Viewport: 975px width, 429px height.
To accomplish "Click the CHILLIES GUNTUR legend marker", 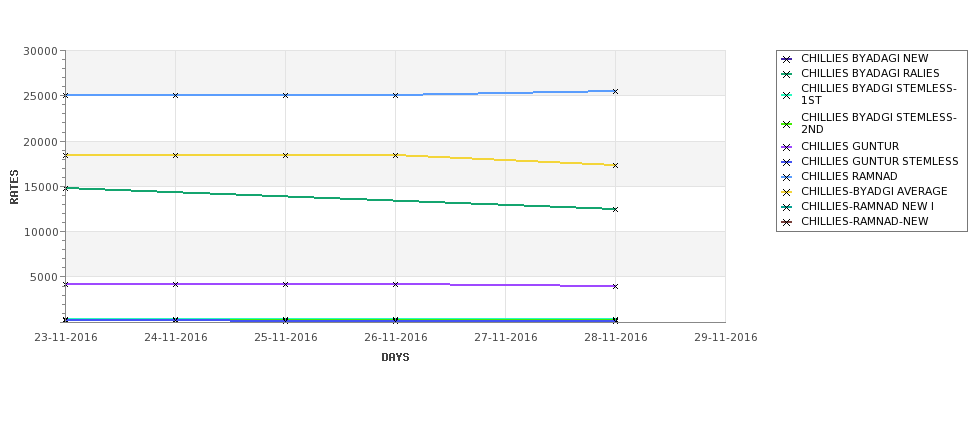I will coord(787,147).
